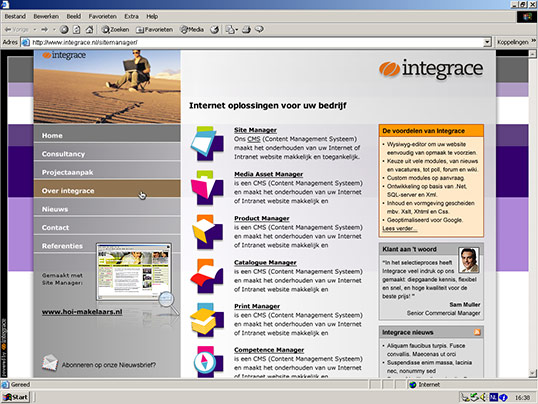This screenshot has height=404, width=538.
Task: Click the small integrace logo on the desert photo
Action: (64, 55)
